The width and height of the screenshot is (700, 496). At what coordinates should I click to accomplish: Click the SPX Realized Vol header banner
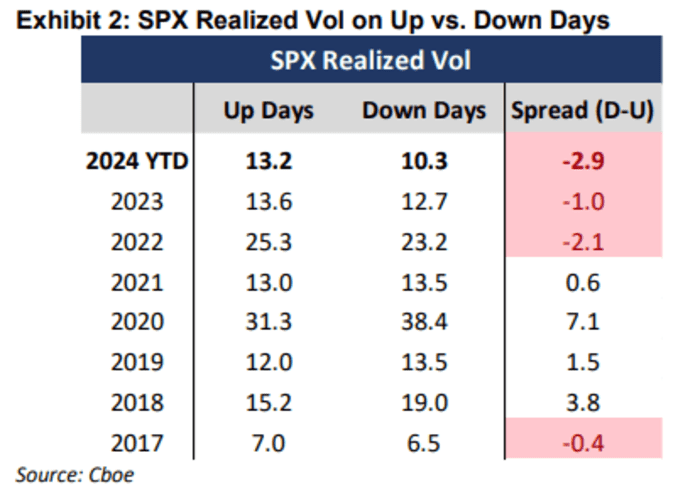(x=371, y=61)
